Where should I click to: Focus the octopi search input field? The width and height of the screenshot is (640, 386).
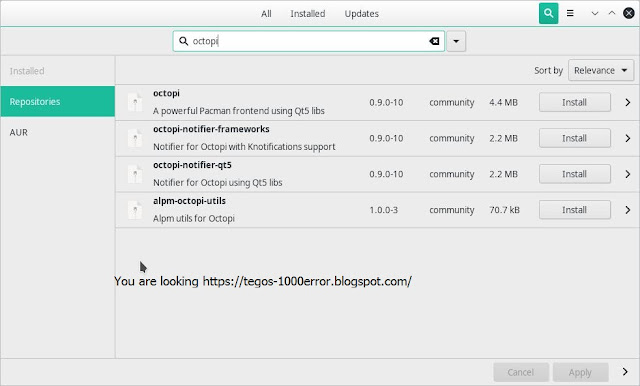[309, 41]
